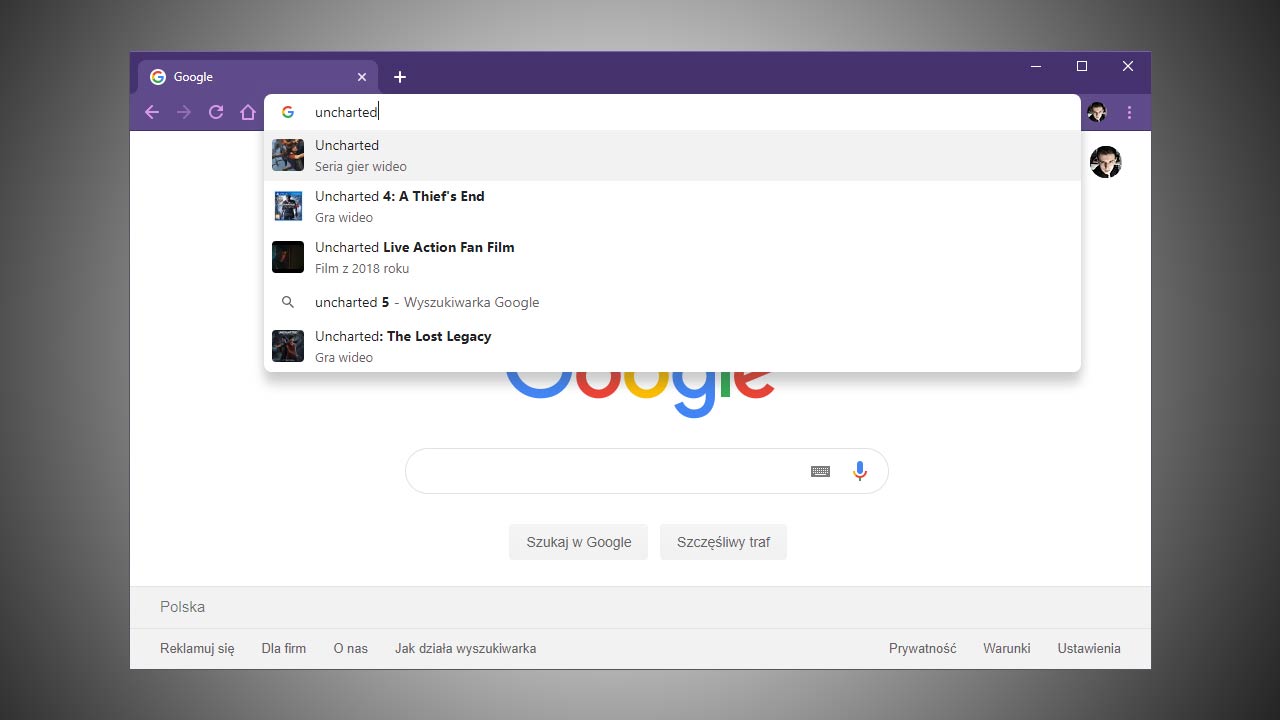The image size is (1280, 720).
Task: Open the 'Warunki' footer link
Action: (1007, 648)
